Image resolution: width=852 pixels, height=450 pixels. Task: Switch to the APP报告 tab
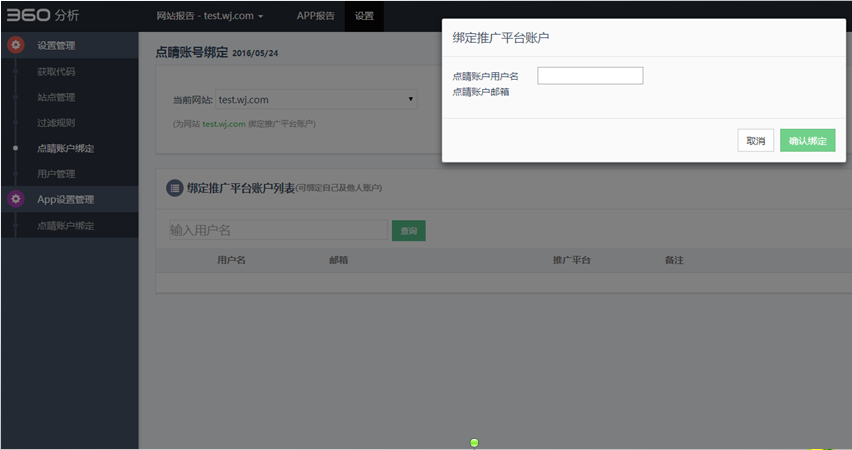pyautogui.click(x=315, y=16)
